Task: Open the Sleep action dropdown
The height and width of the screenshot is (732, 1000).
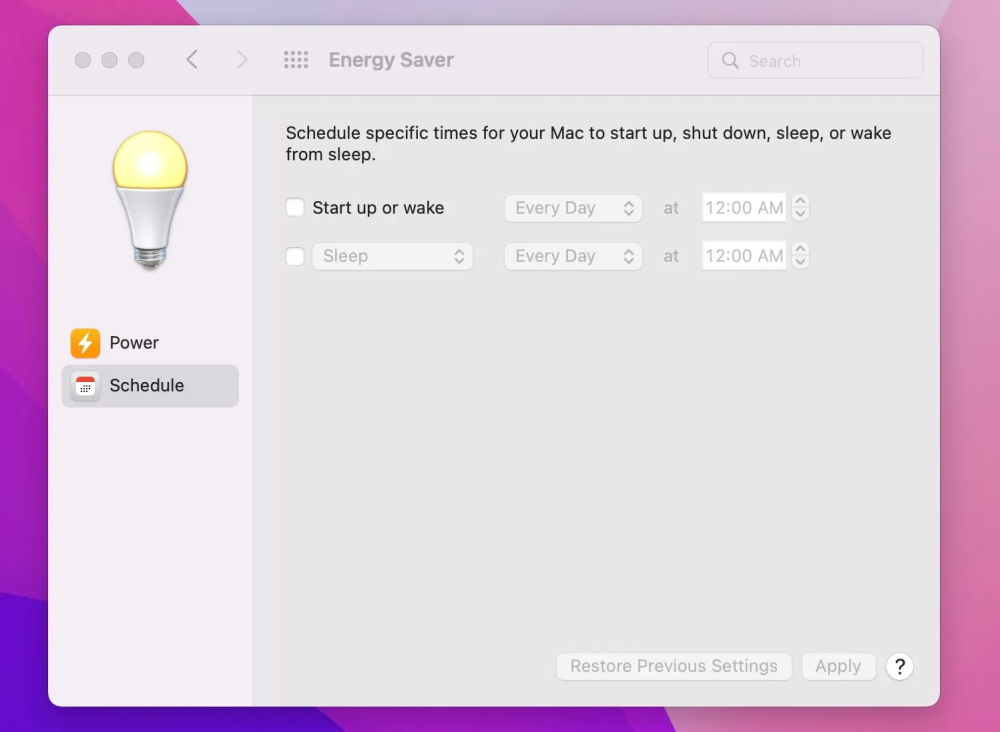Action: point(392,256)
